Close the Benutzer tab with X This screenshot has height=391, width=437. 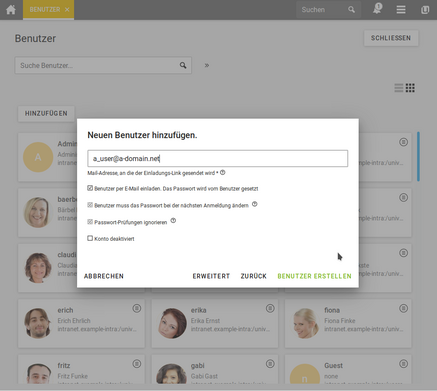[x=67, y=10]
